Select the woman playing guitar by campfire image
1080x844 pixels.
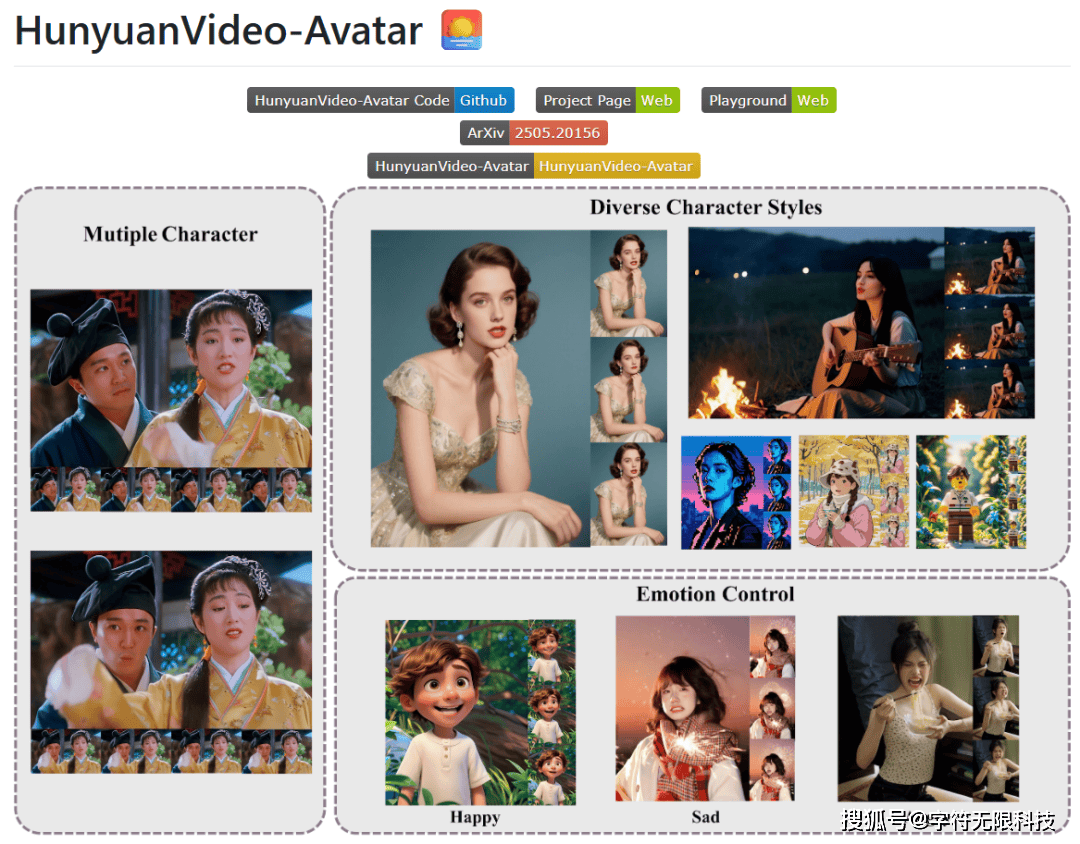(861, 322)
